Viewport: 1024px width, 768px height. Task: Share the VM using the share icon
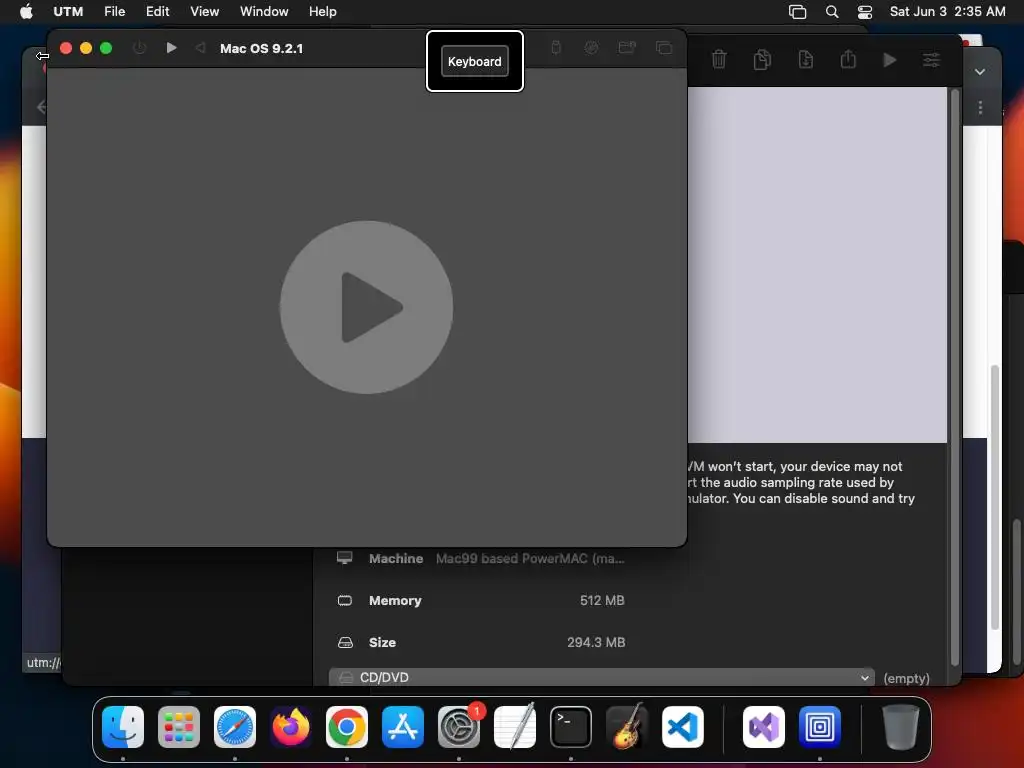tap(848, 59)
